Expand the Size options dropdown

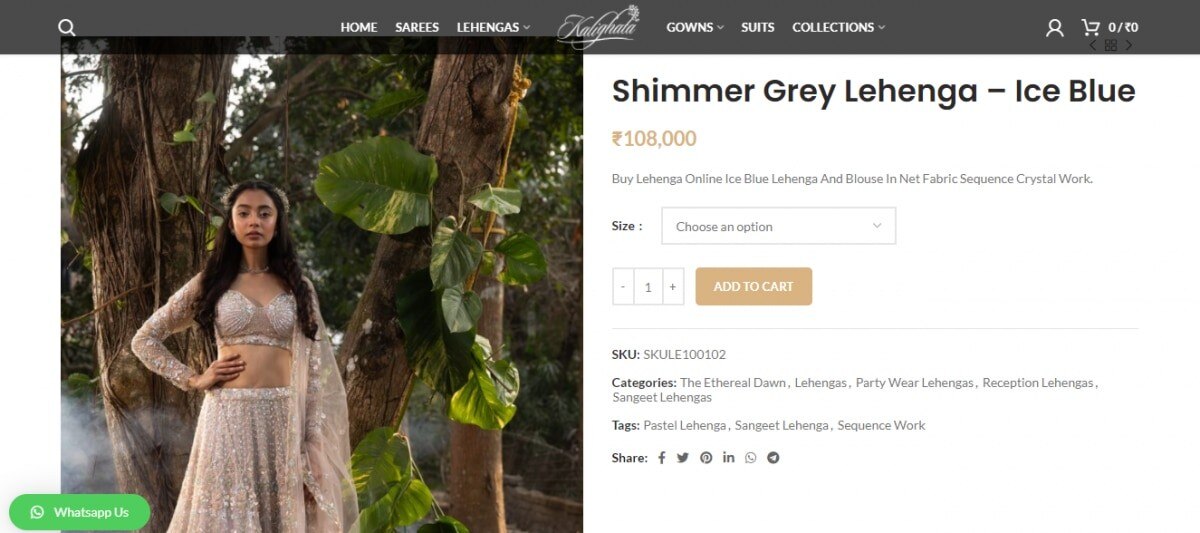click(x=778, y=226)
